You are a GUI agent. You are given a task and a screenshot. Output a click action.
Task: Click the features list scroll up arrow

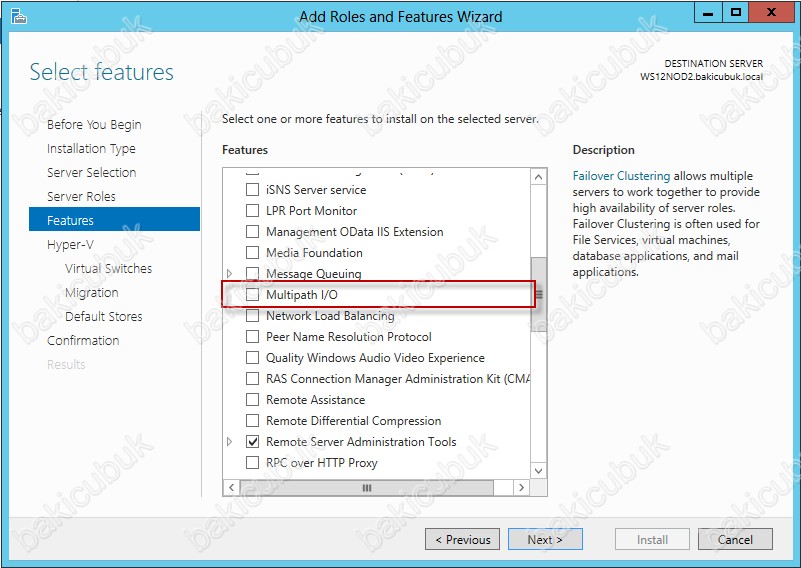[x=538, y=177]
